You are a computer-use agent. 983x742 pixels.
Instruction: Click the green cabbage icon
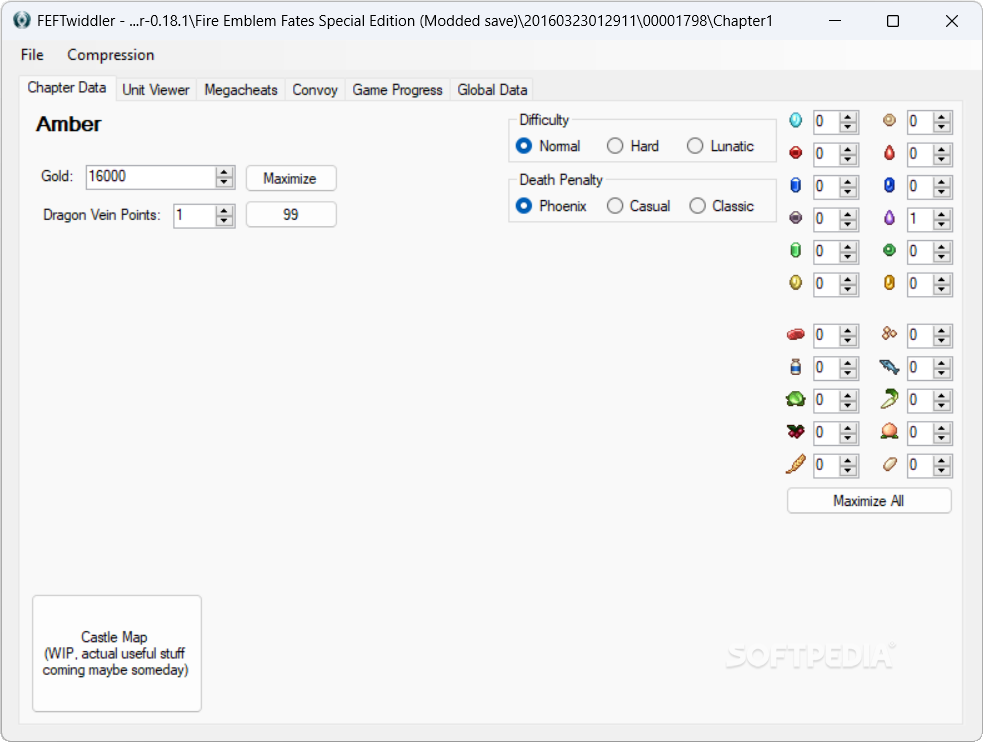click(x=796, y=399)
